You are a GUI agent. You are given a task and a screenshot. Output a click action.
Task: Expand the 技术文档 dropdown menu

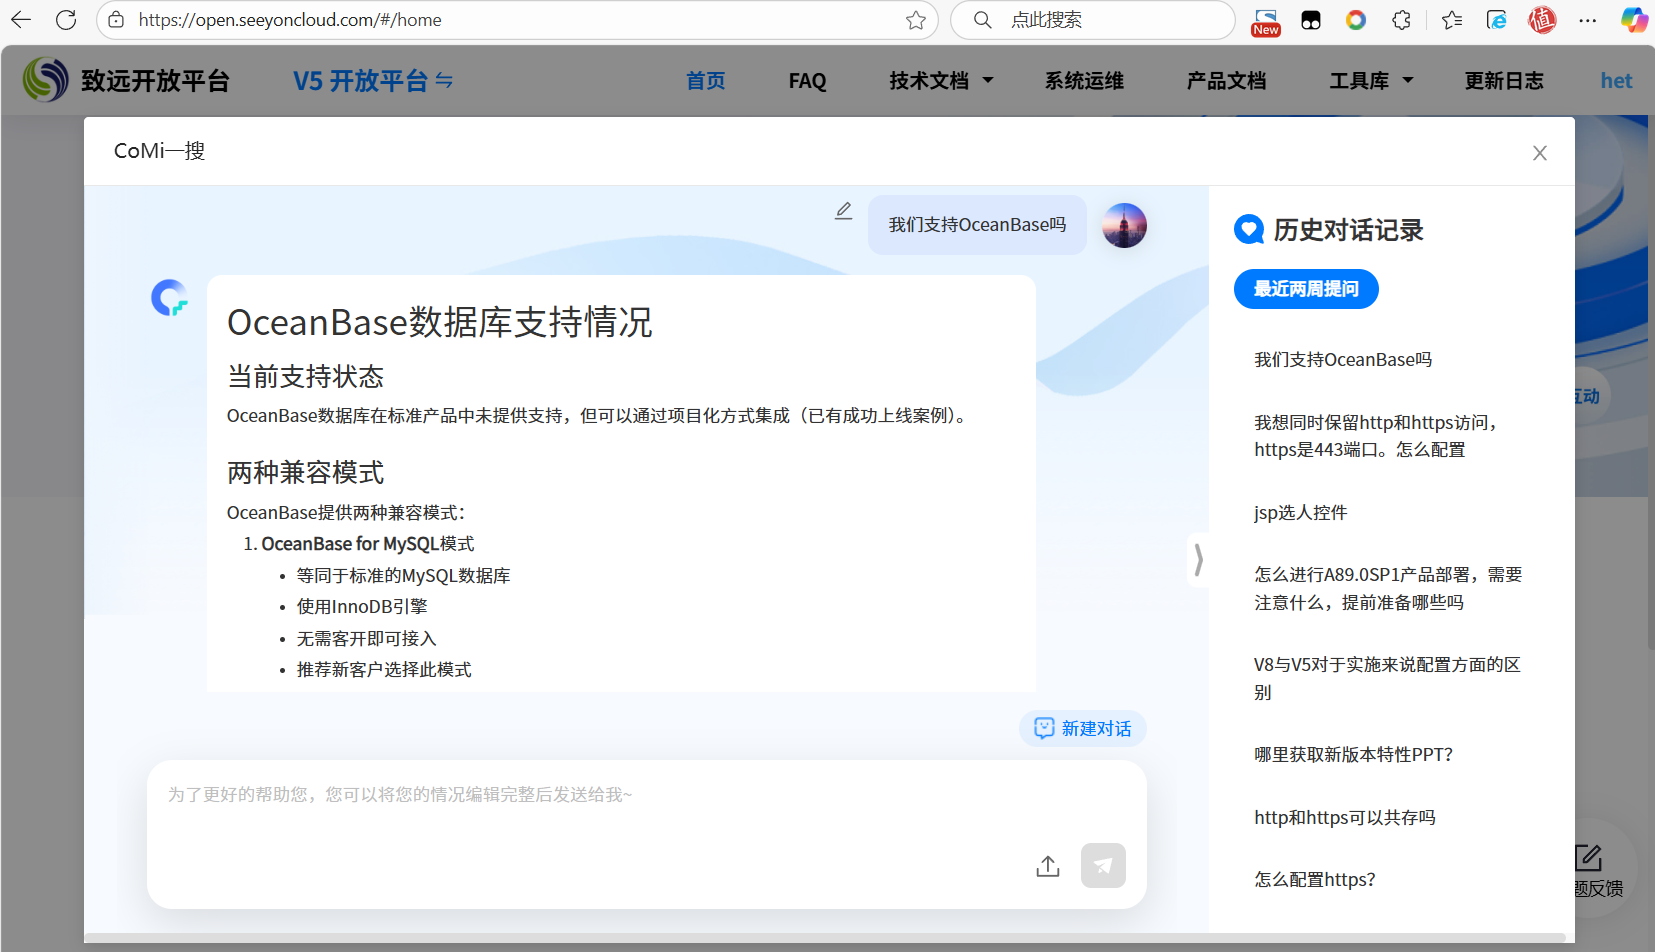pyautogui.click(x=940, y=81)
